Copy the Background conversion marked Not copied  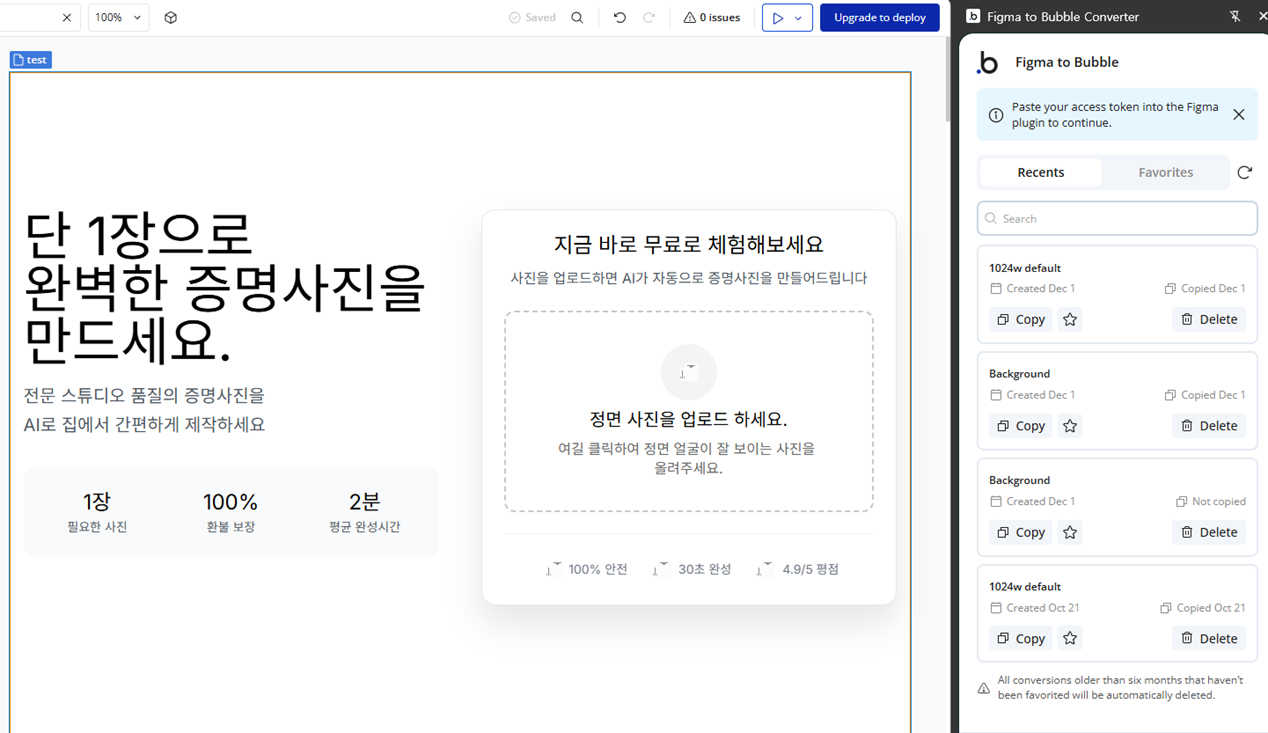pyautogui.click(x=1020, y=533)
